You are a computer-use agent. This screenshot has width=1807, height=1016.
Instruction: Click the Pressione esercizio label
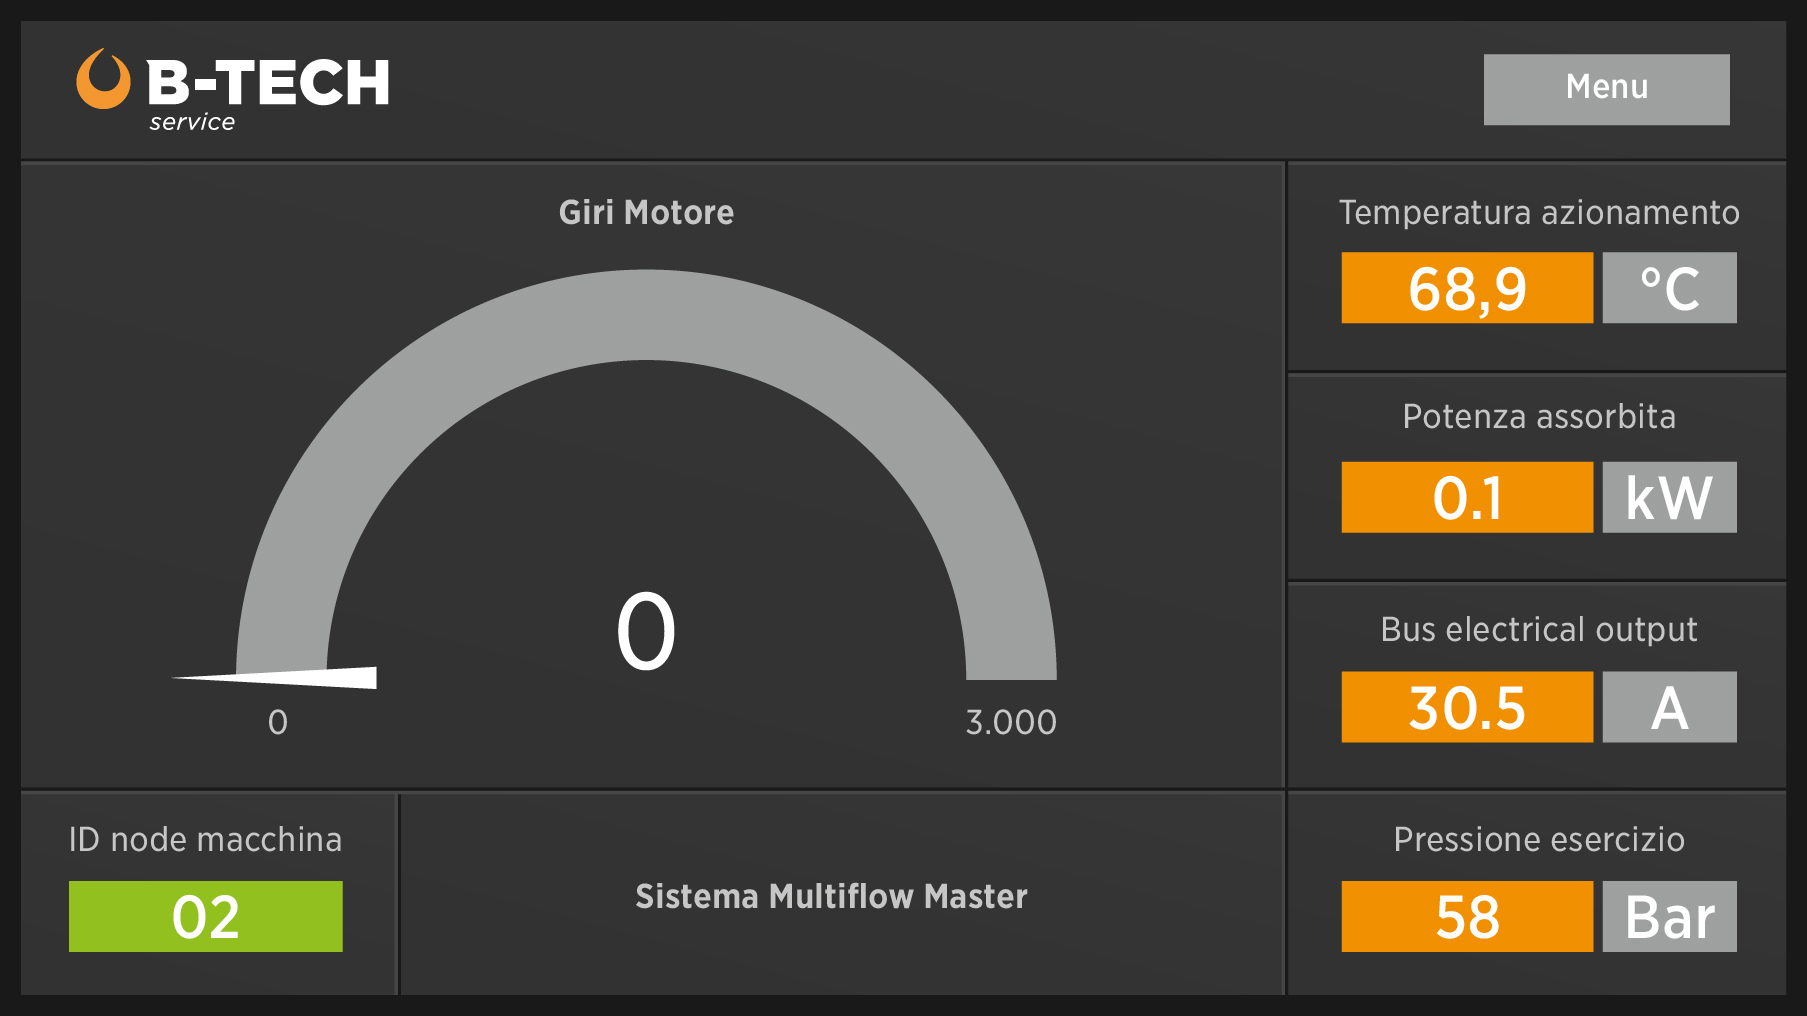(x=1538, y=839)
